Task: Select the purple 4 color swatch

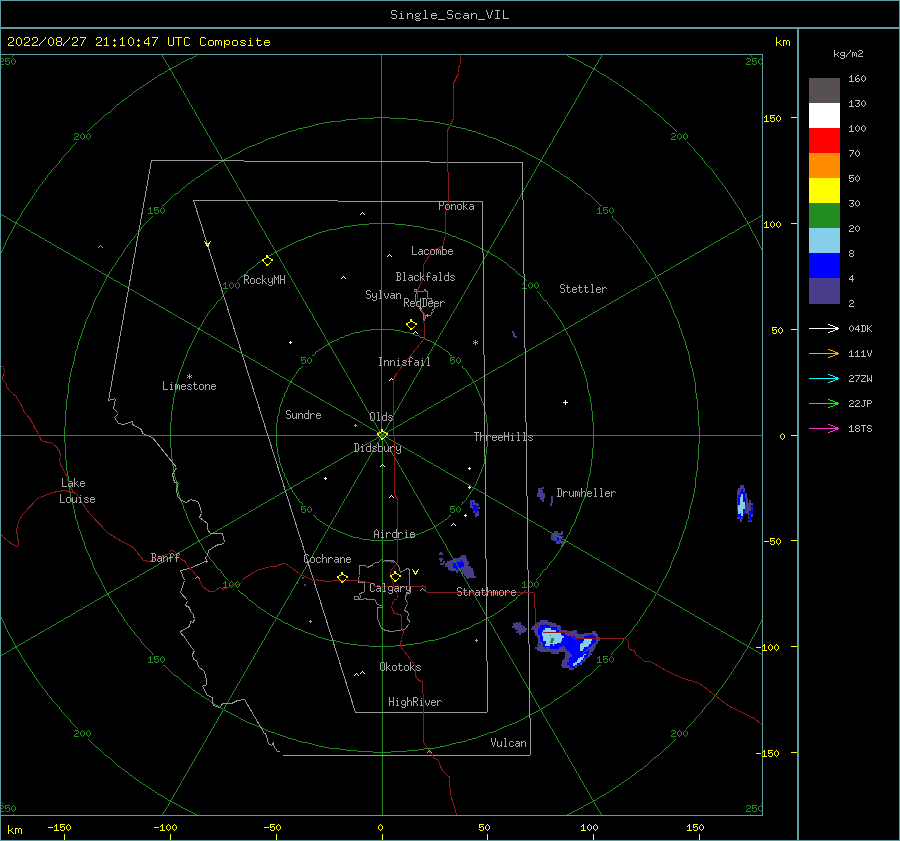Action: pos(824,291)
